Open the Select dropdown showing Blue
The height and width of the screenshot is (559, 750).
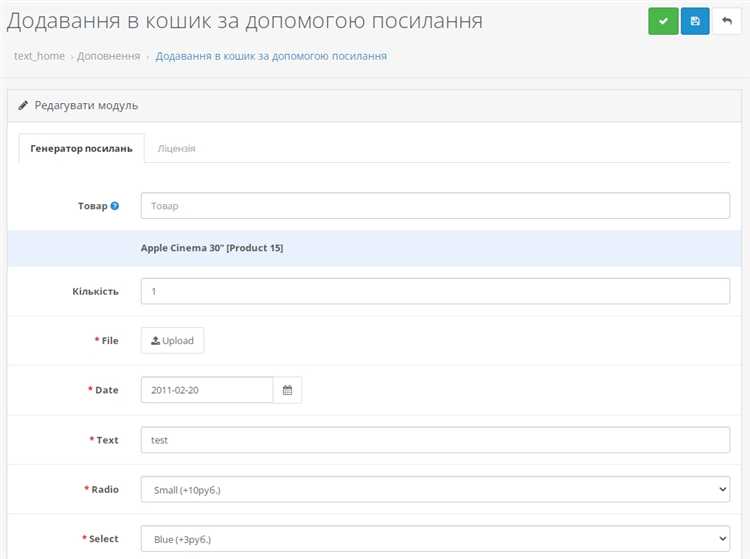tap(435, 539)
